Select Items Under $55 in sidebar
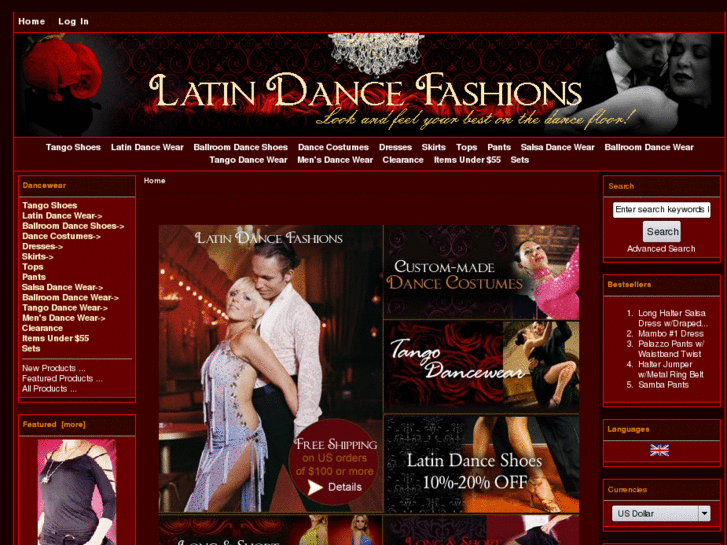This screenshot has height=545, width=727. point(55,338)
